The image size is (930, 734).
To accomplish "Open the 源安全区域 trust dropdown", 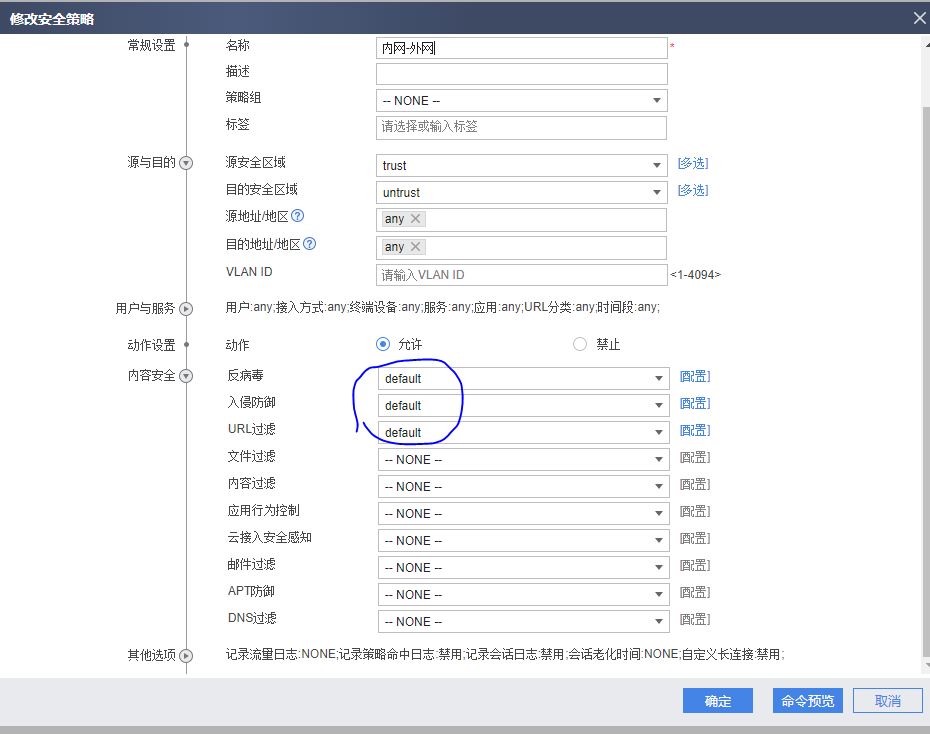I will pos(520,166).
